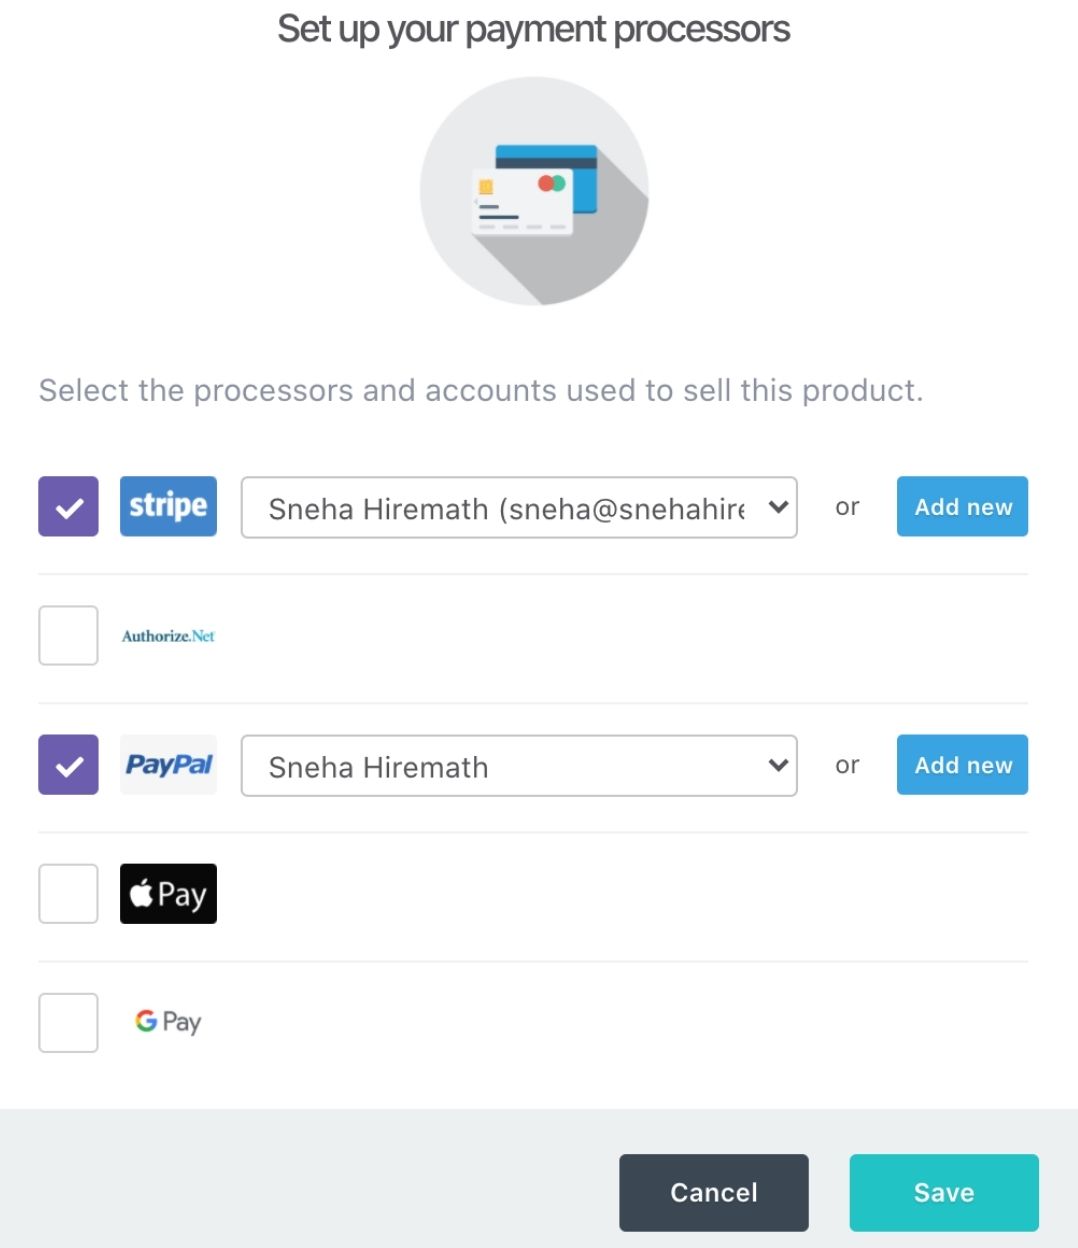
Task: Click Add new for PayPal account
Action: [x=962, y=765]
